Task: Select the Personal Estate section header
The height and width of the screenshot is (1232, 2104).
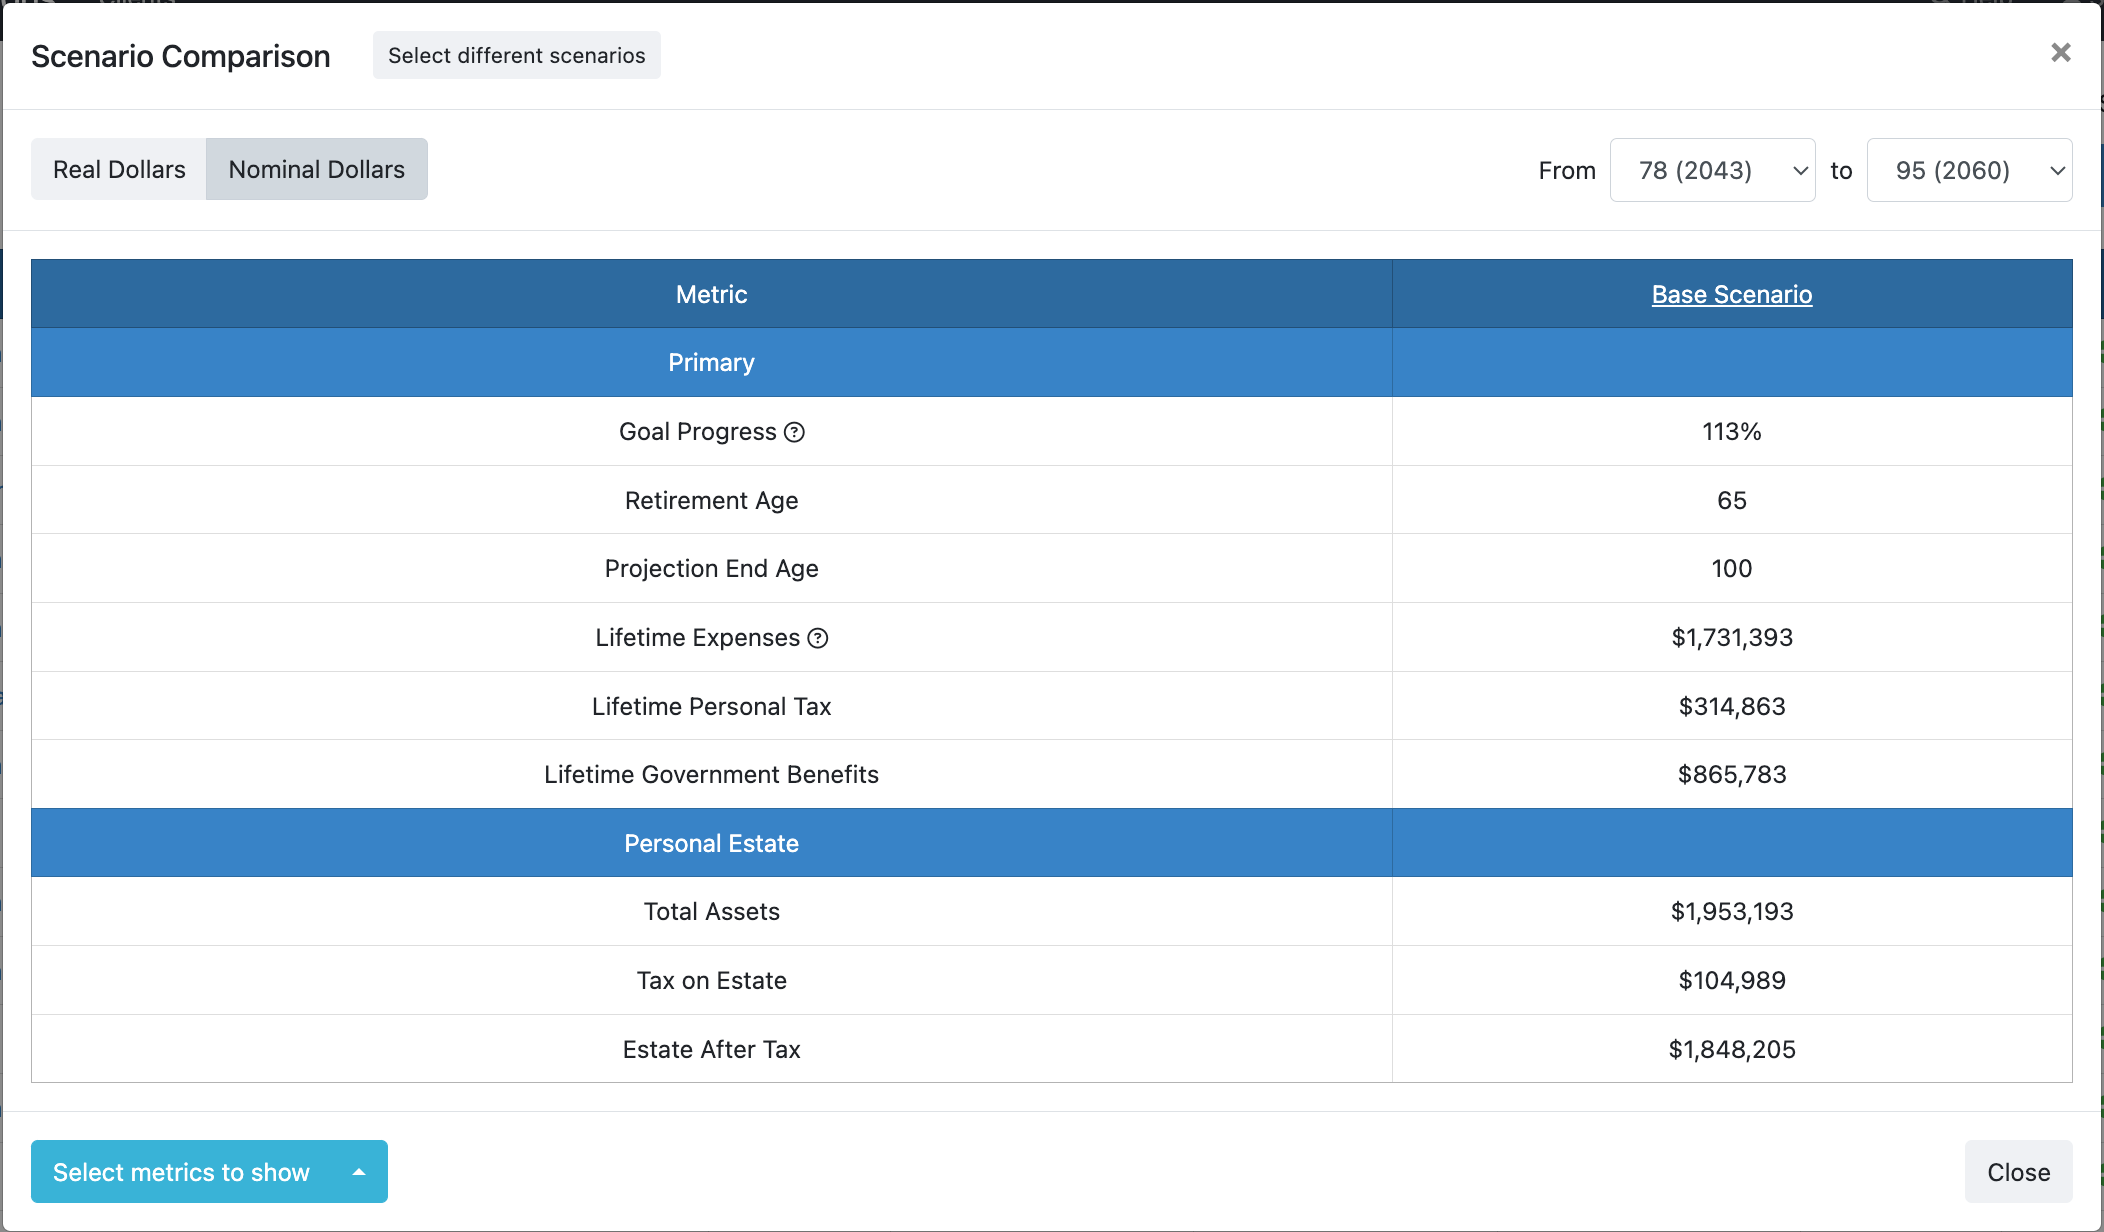Action: 711,843
